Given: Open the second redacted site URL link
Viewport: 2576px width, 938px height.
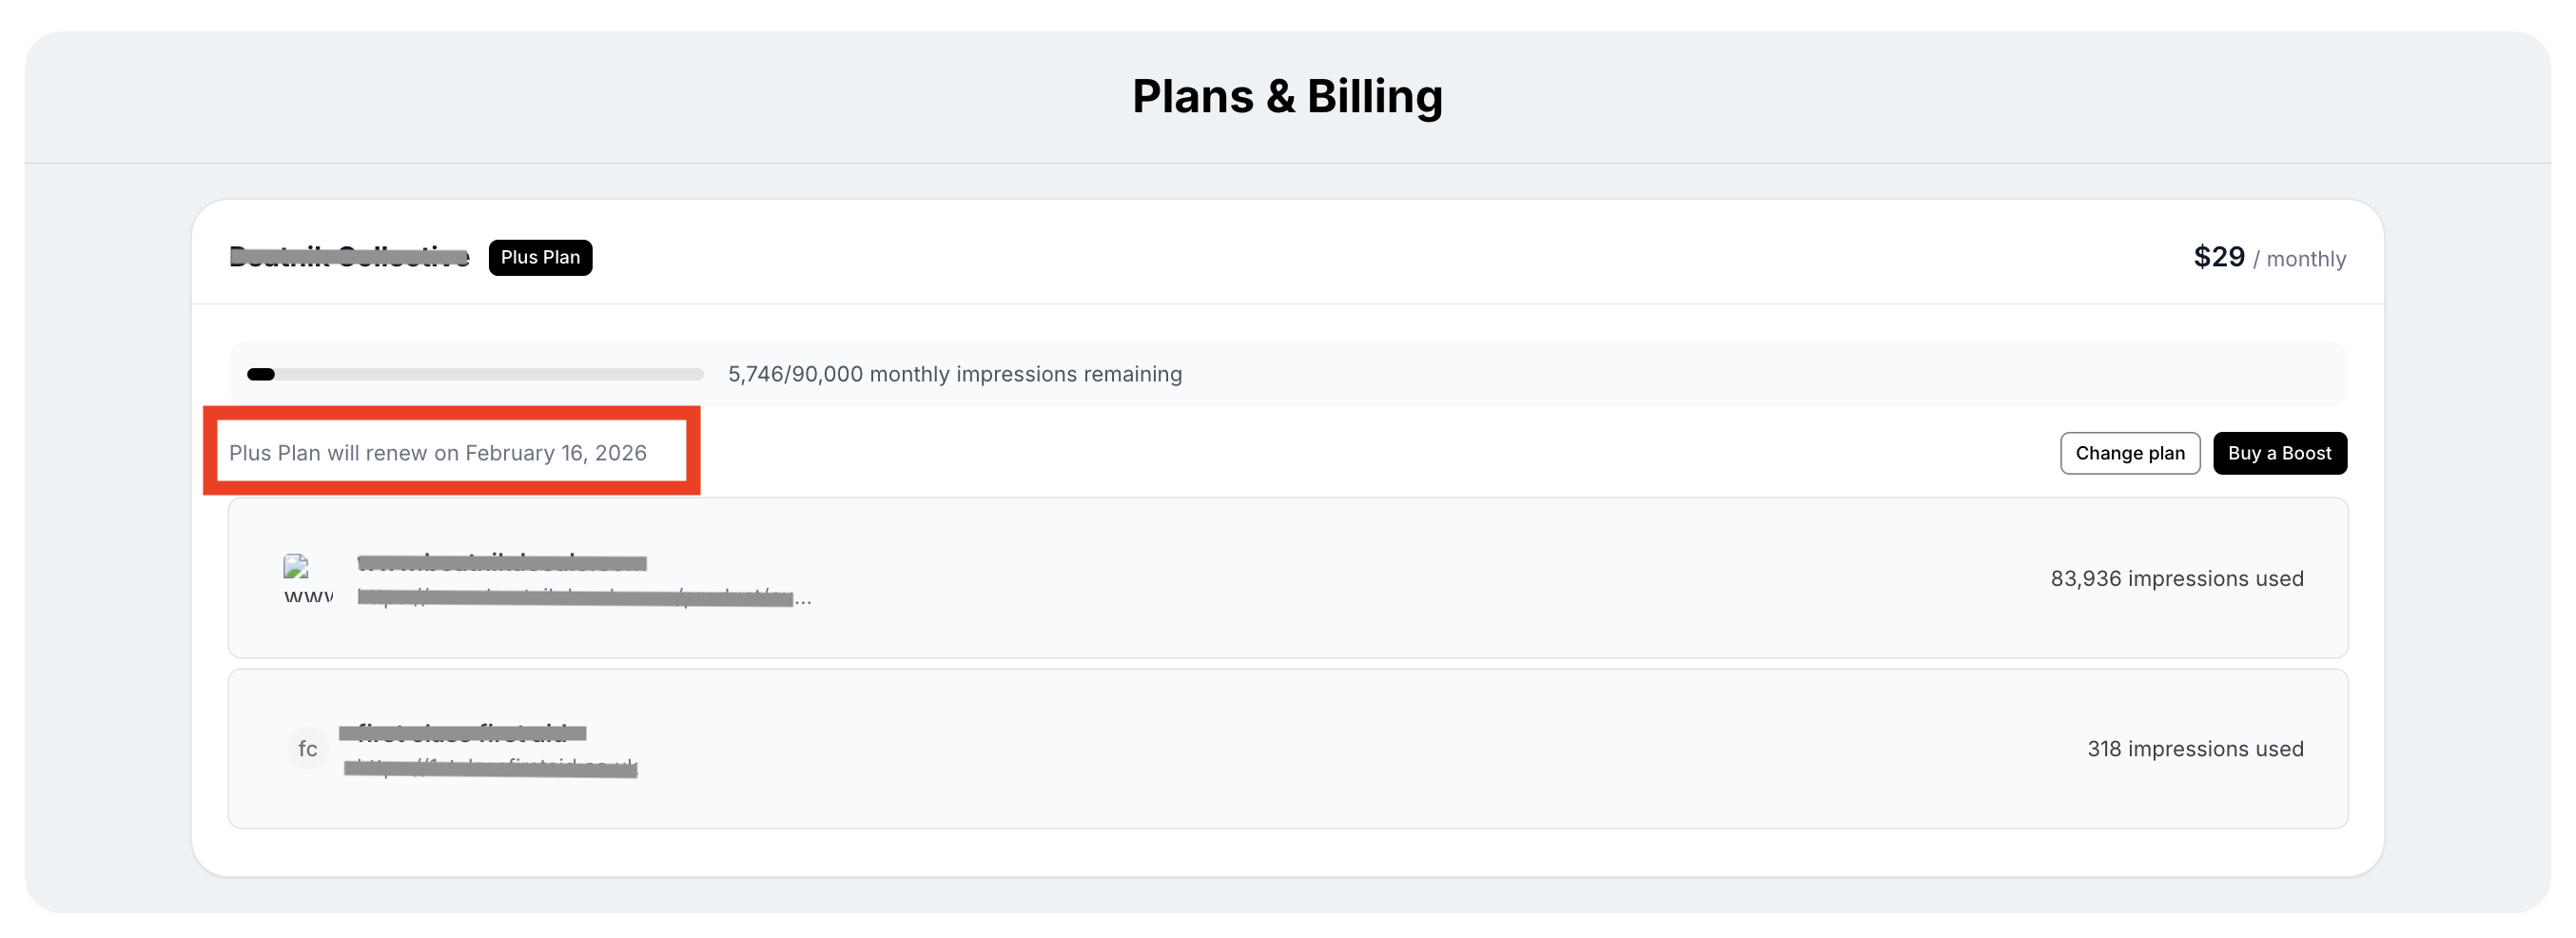Looking at the screenshot, I should [x=490, y=767].
